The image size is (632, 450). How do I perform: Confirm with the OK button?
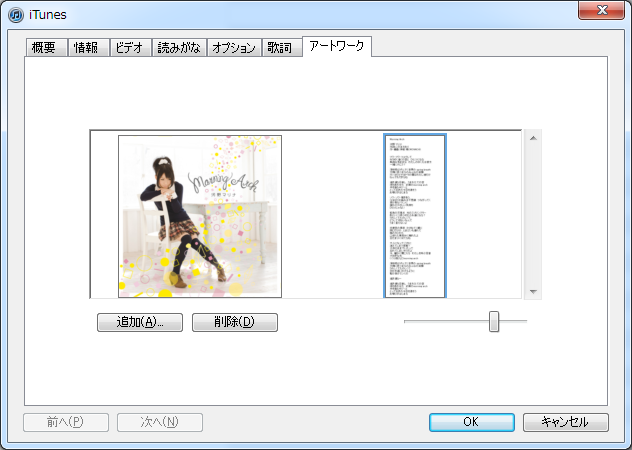click(472, 422)
